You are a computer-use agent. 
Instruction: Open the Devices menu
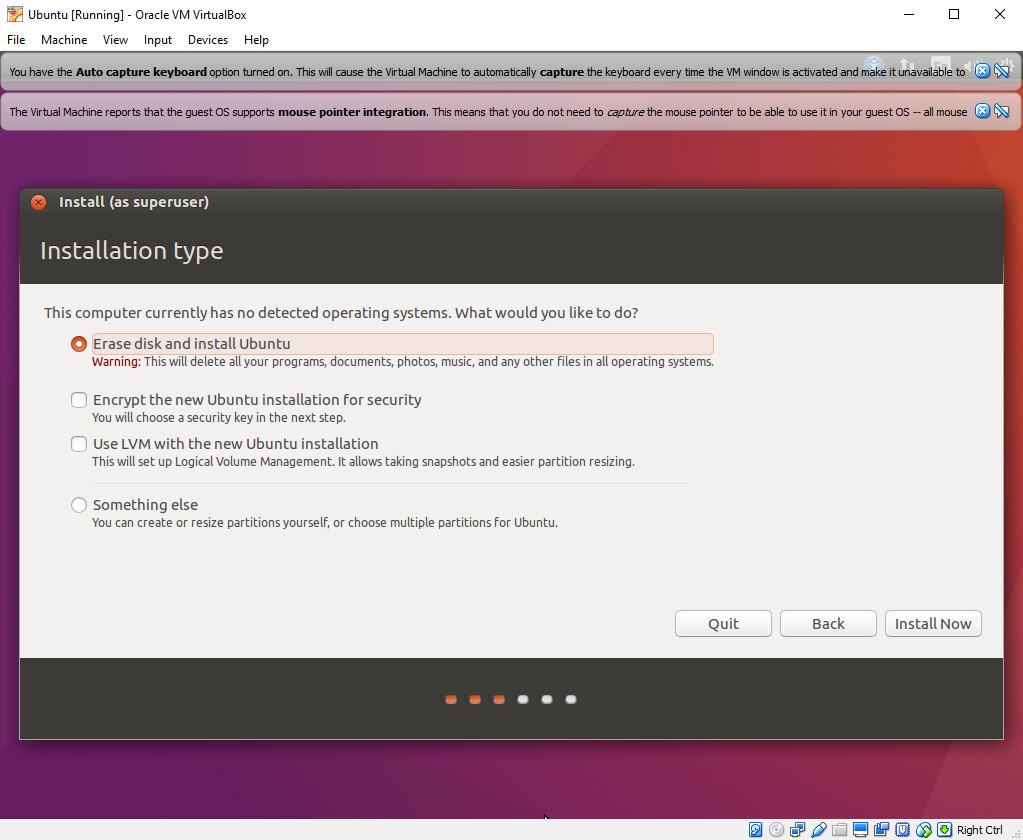point(207,40)
